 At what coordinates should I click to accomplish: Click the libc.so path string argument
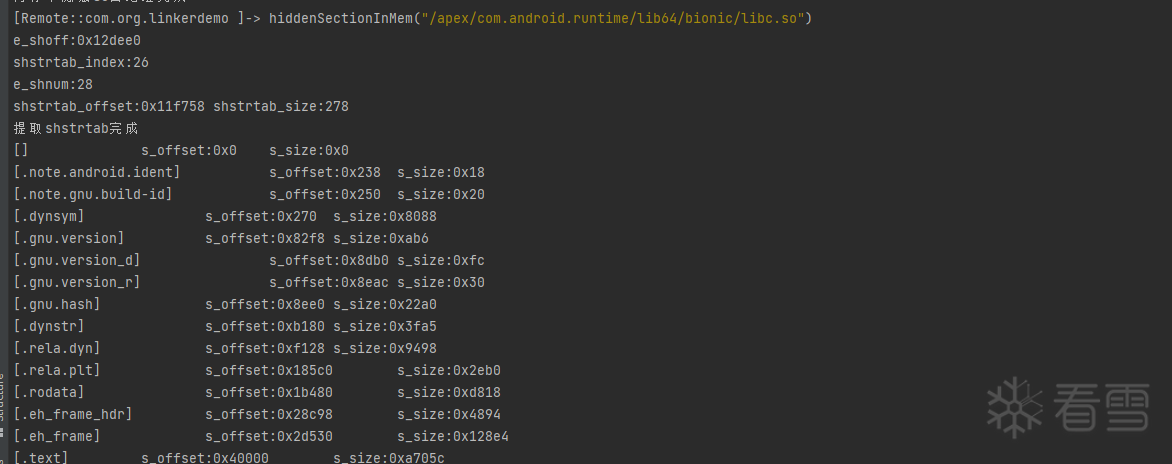[617, 19]
